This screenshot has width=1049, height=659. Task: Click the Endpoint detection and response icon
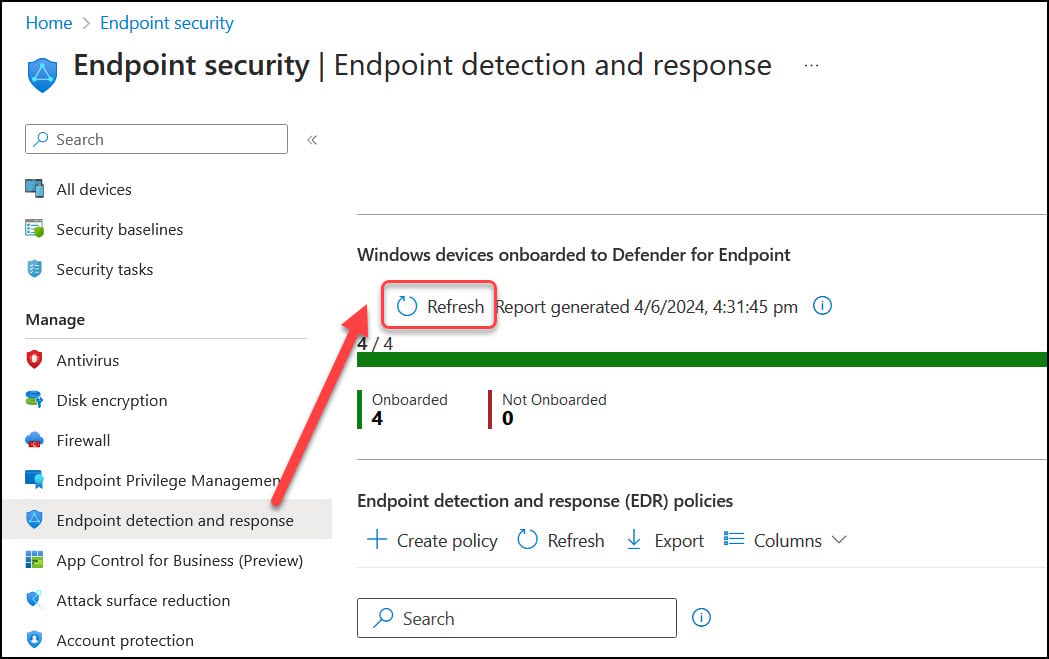pos(34,520)
